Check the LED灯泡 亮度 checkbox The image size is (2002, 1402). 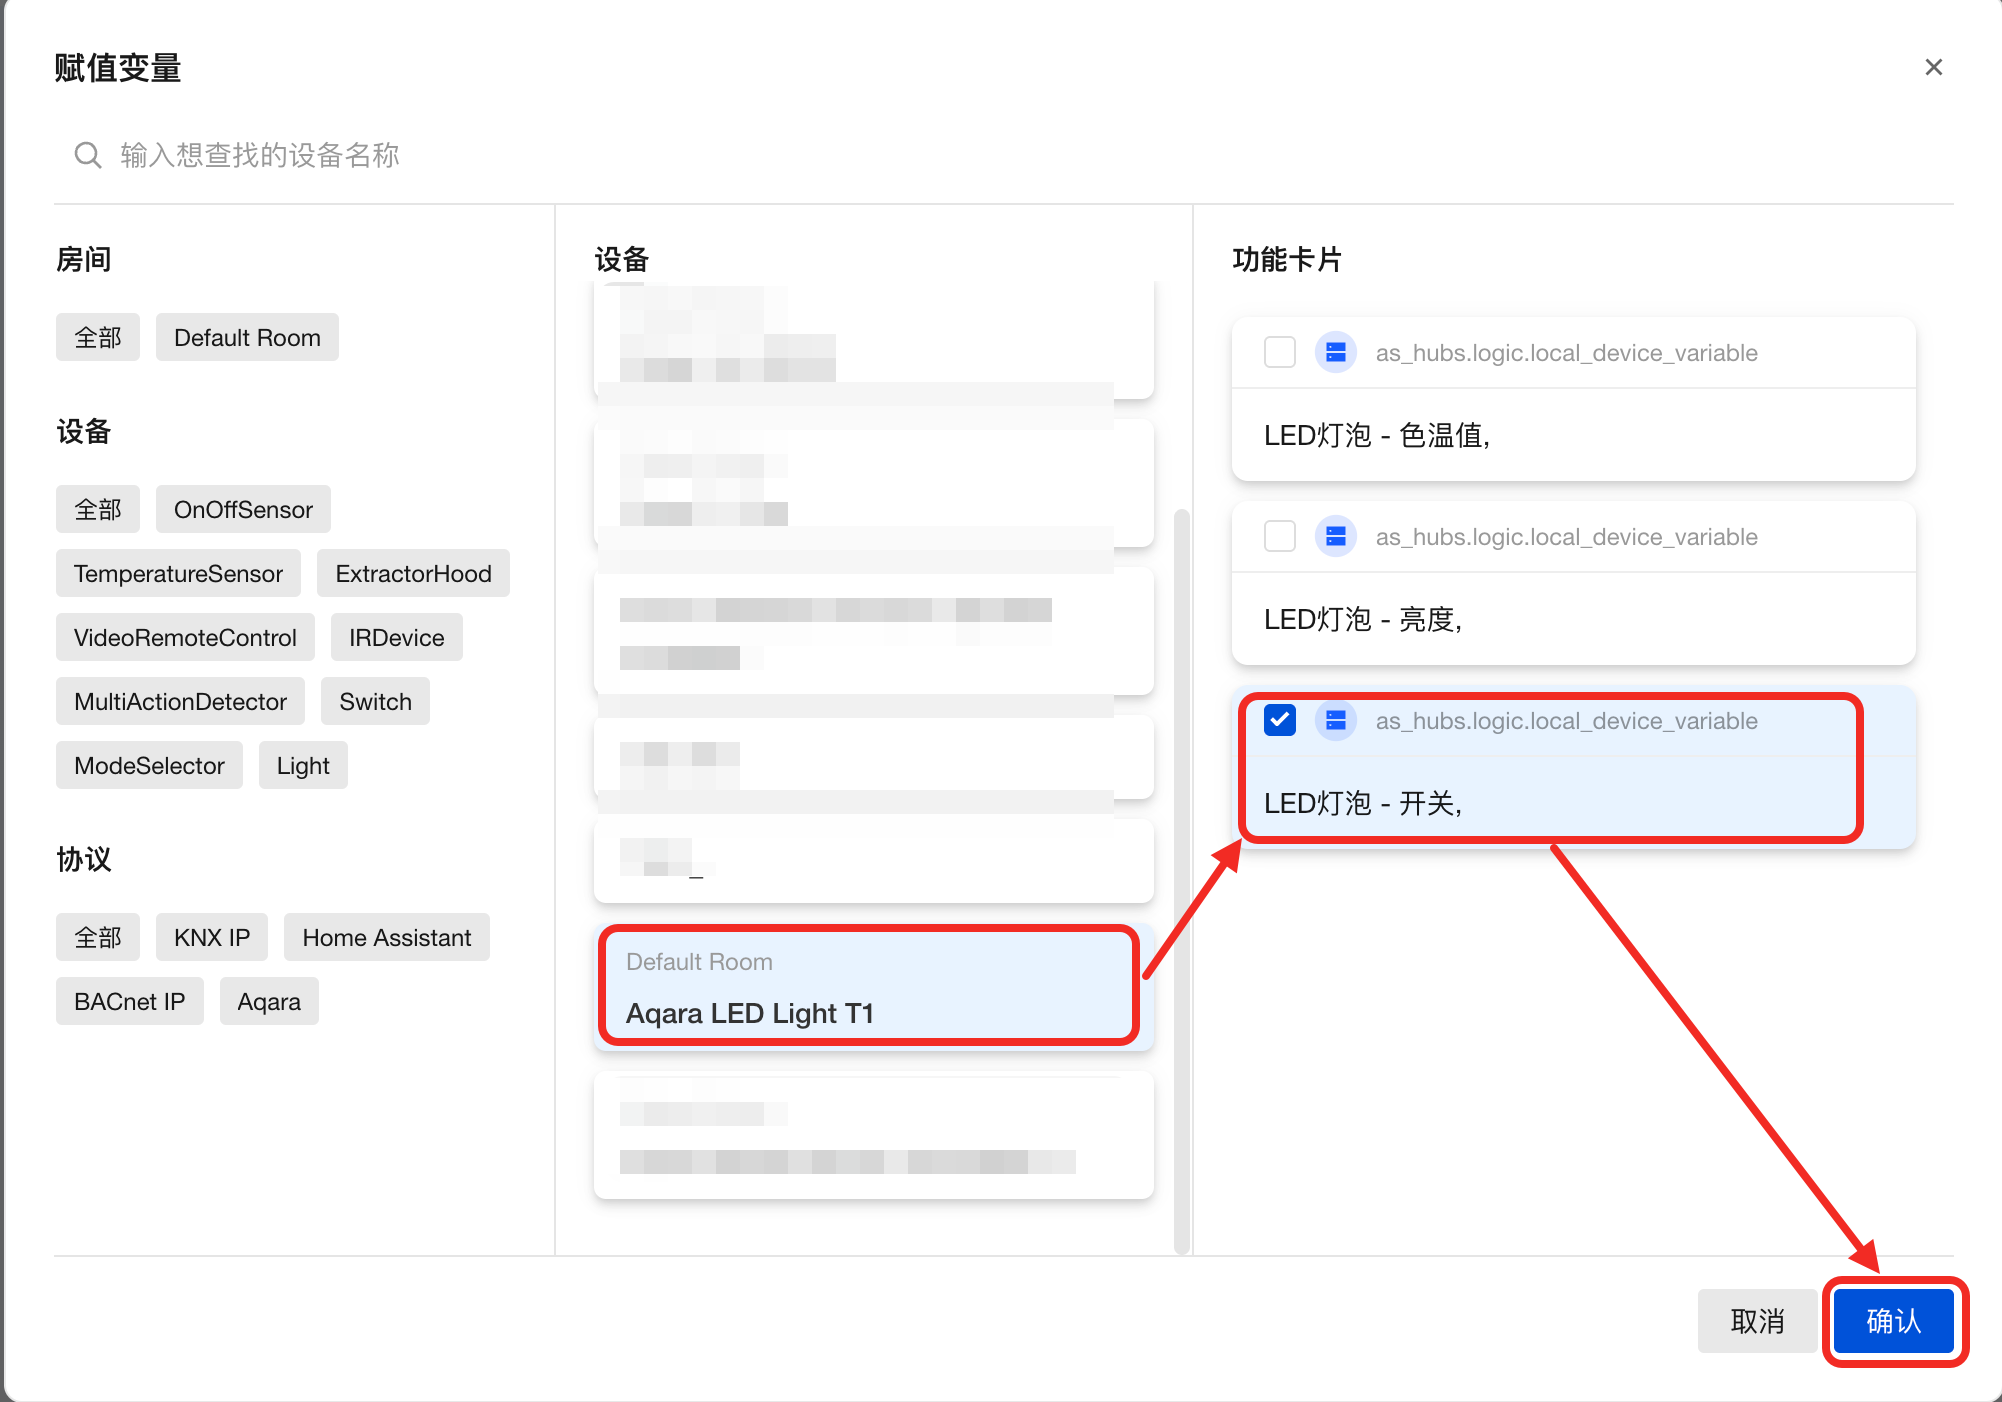pyautogui.click(x=1279, y=537)
